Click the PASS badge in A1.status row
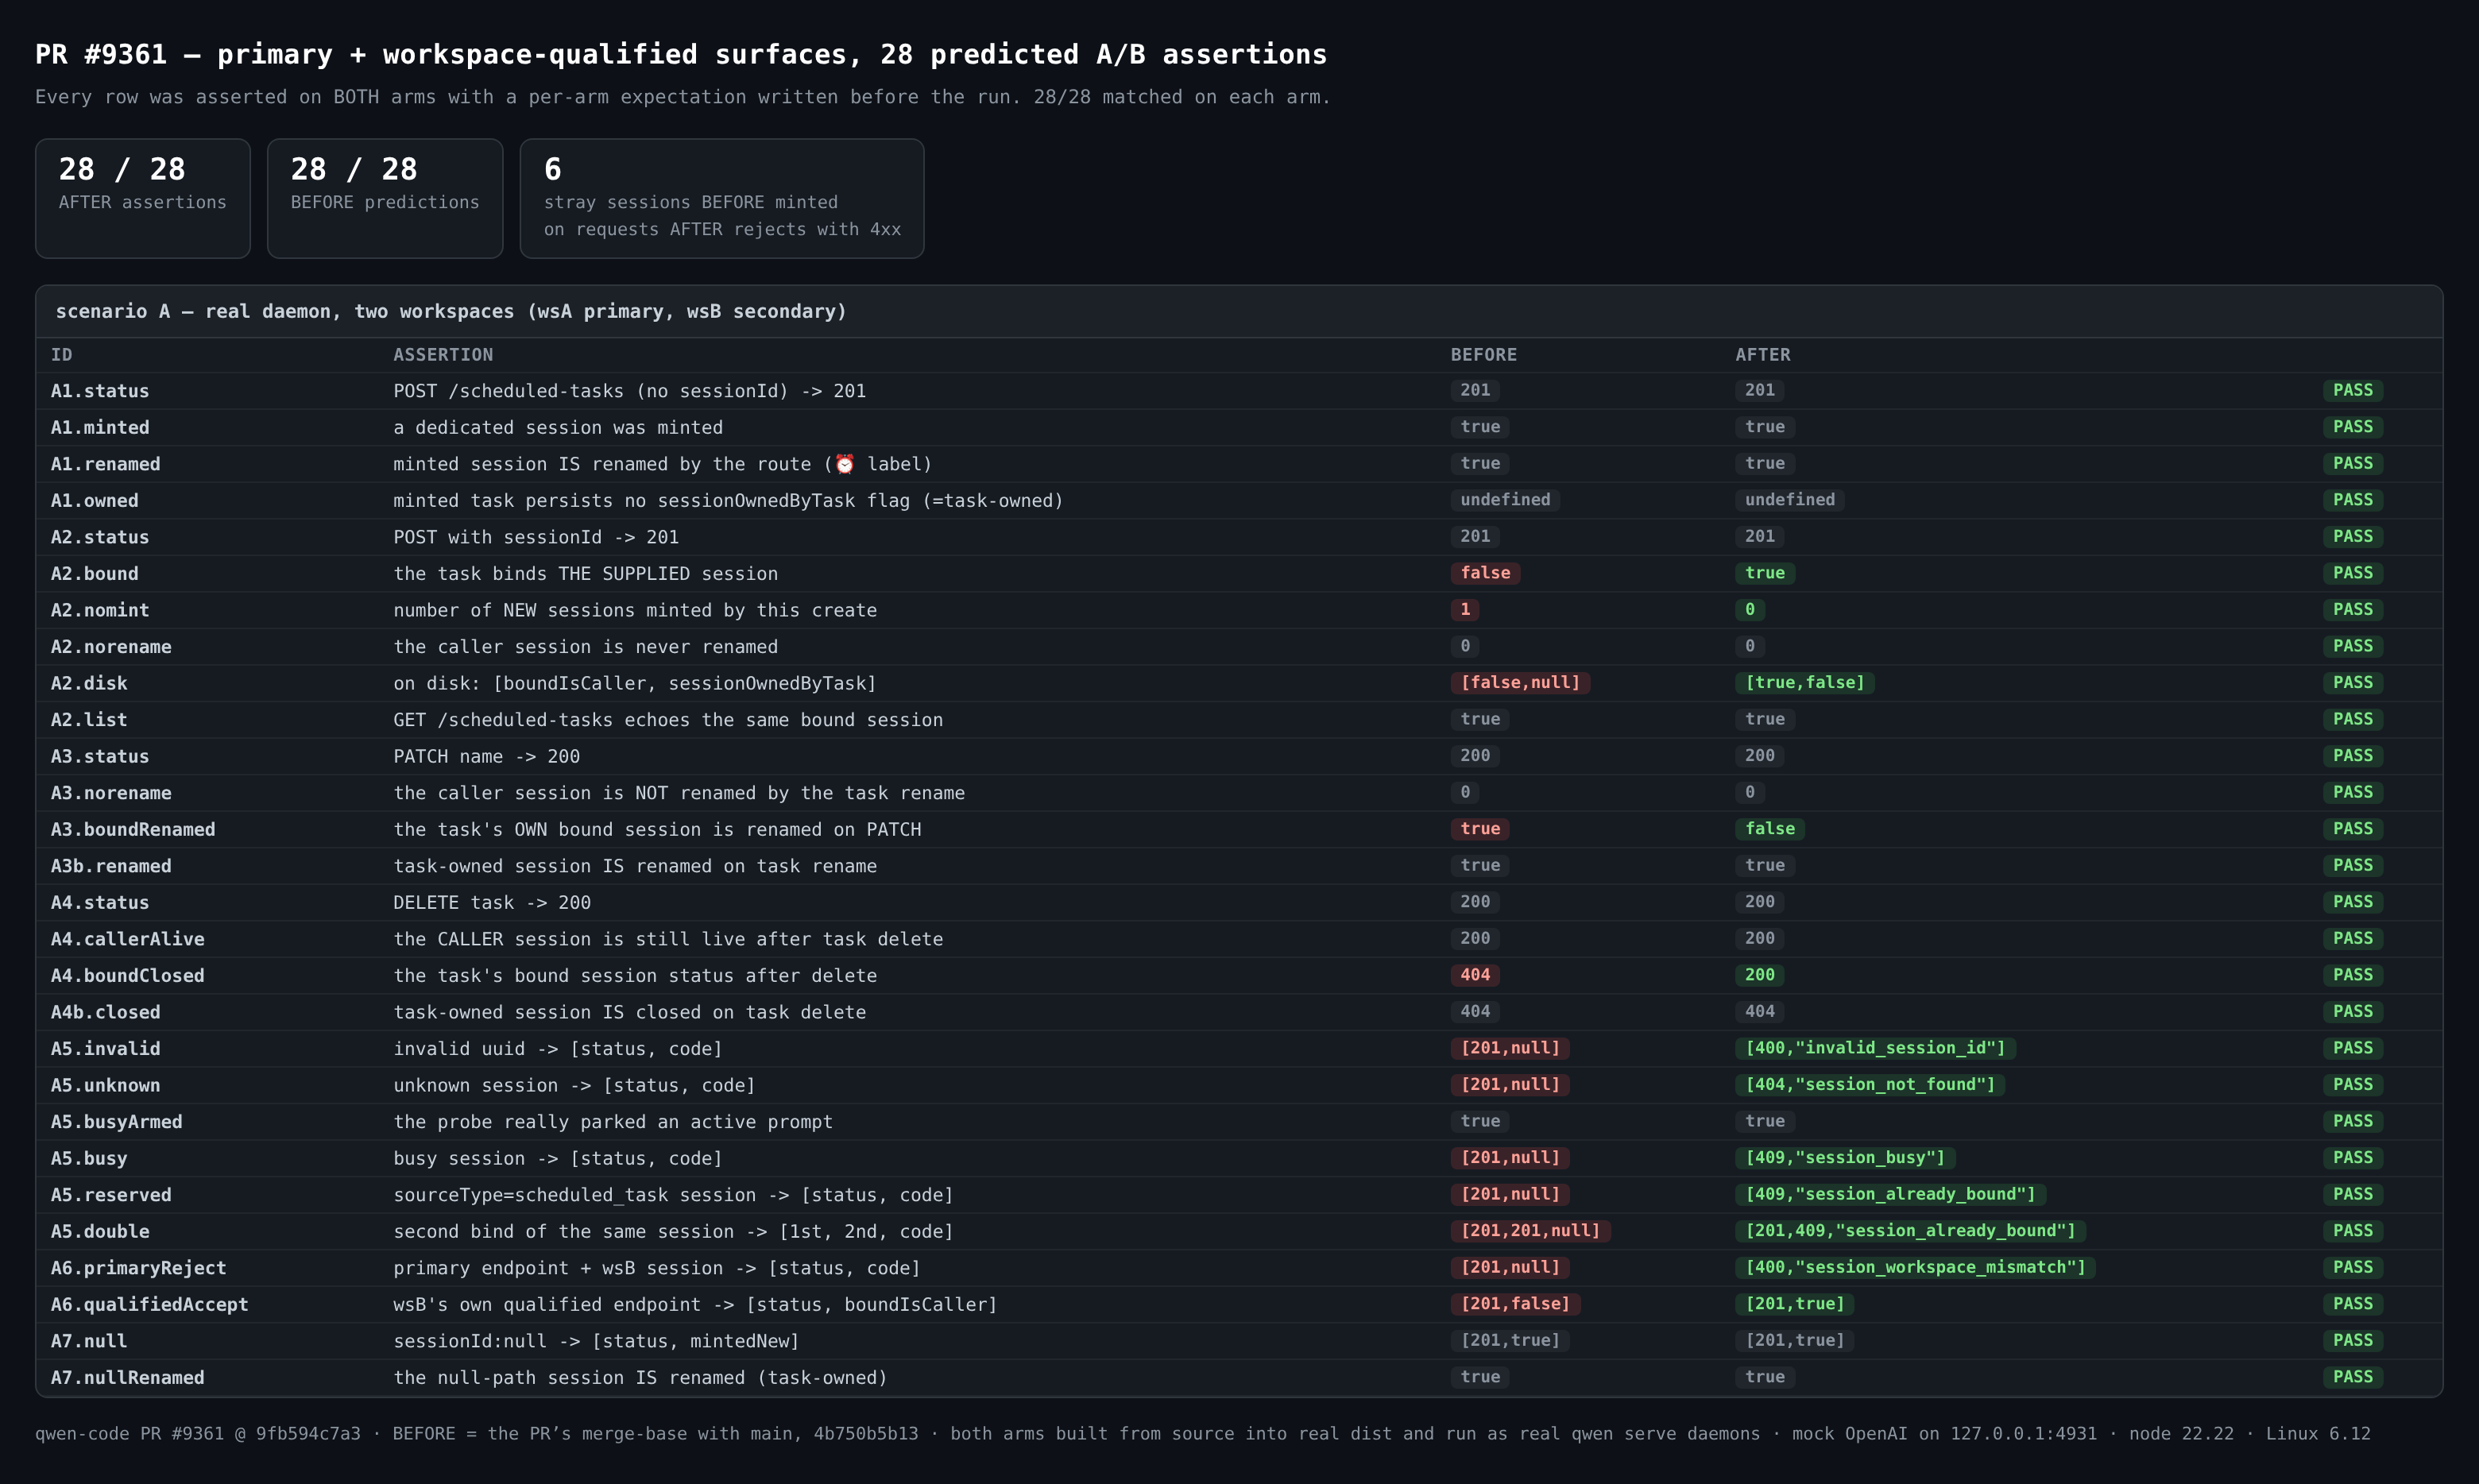Screen dimensions: 2479x1484 [x=2353, y=390]
